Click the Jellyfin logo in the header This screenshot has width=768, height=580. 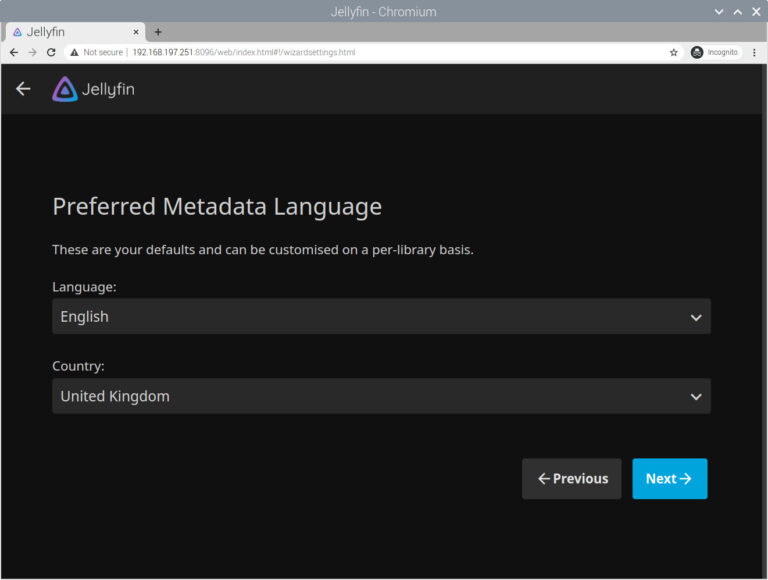tap(93, 89)
